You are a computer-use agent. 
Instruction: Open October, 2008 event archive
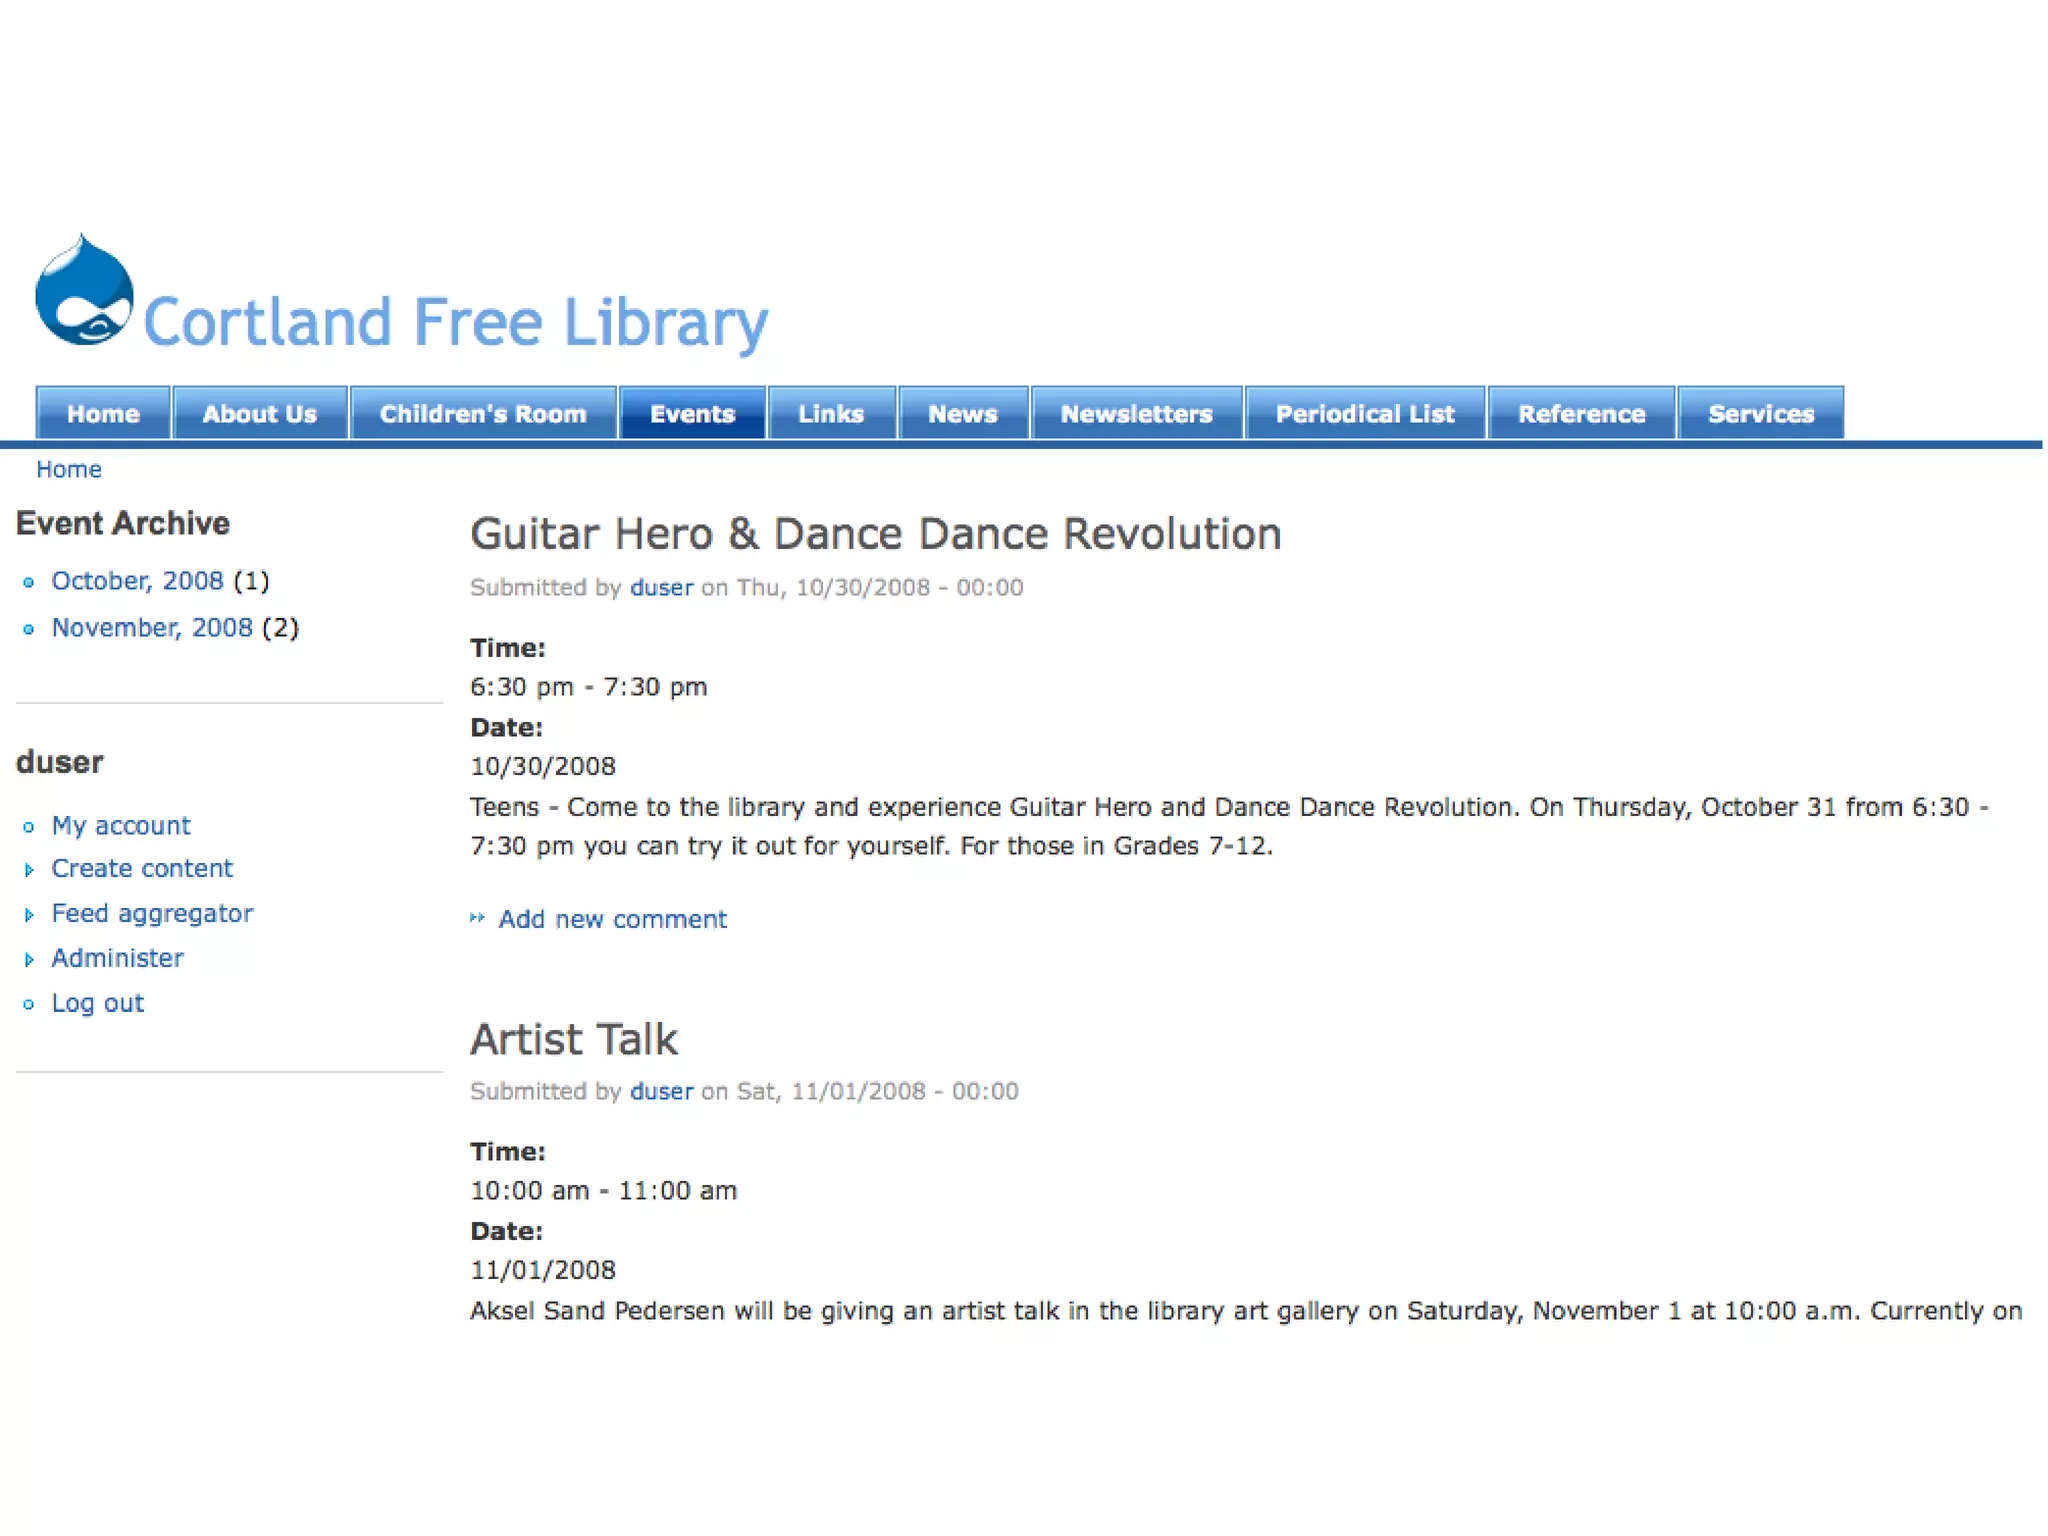pos(137,581)
